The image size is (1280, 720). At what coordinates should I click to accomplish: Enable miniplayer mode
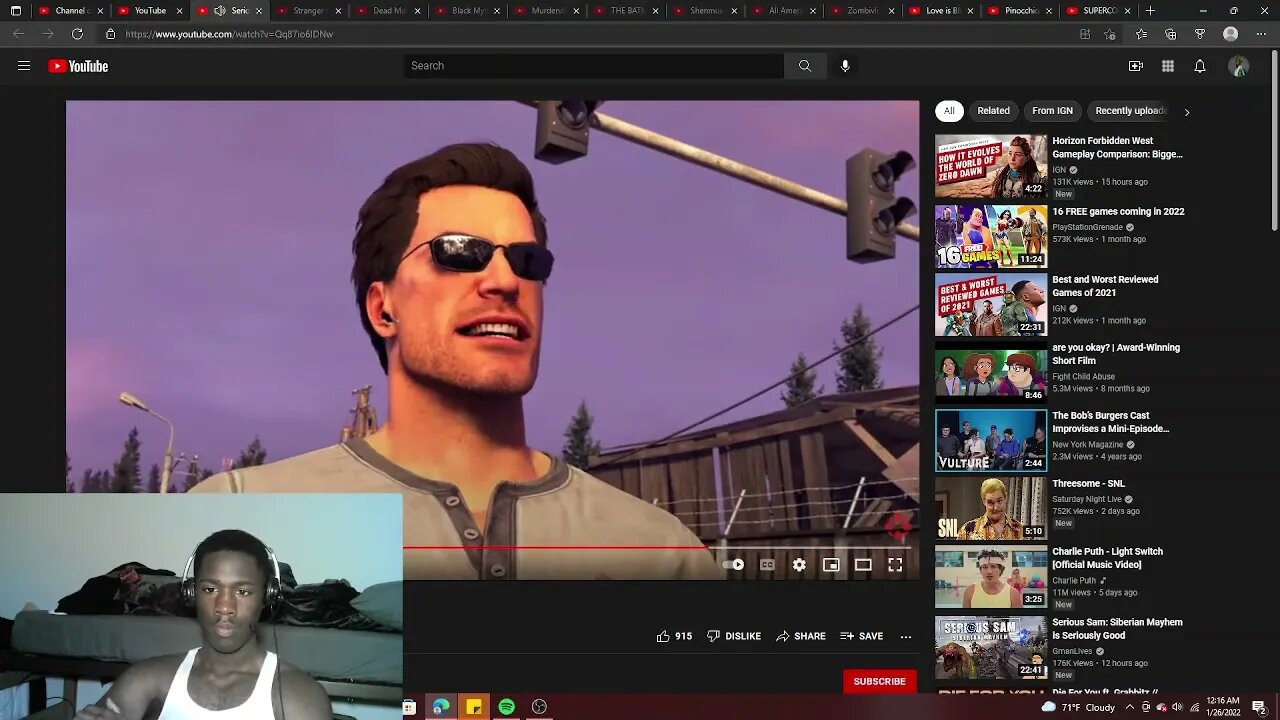831,565
